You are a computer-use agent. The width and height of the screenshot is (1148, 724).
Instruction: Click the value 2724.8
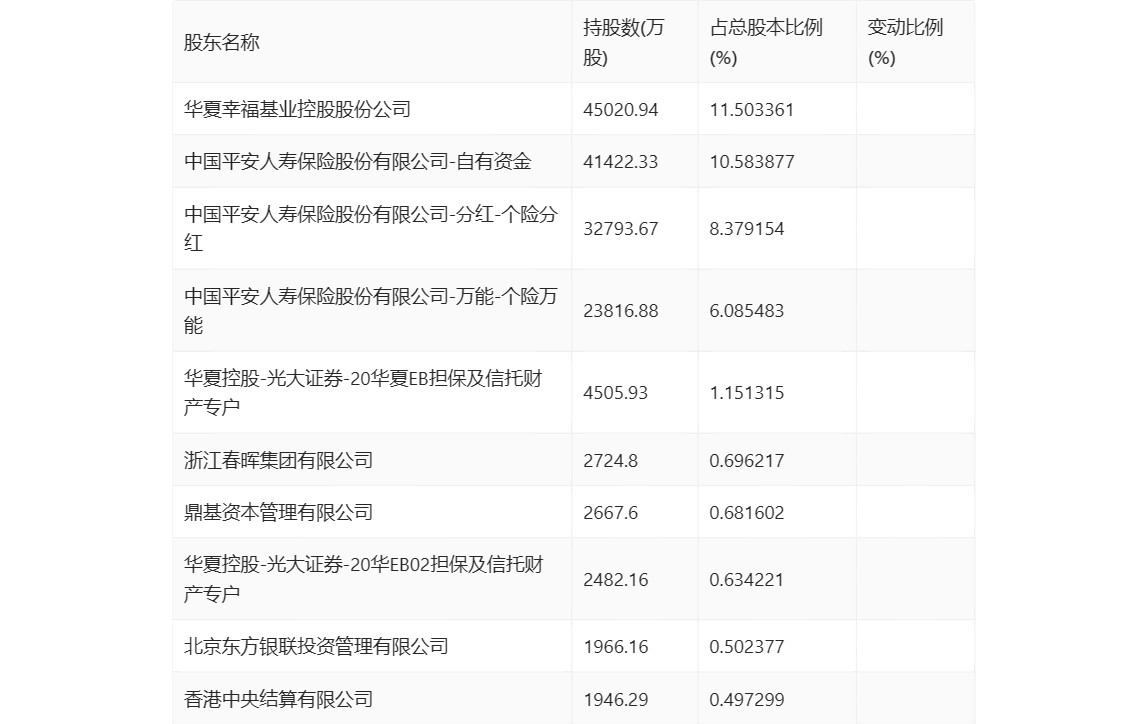[610, 460]
